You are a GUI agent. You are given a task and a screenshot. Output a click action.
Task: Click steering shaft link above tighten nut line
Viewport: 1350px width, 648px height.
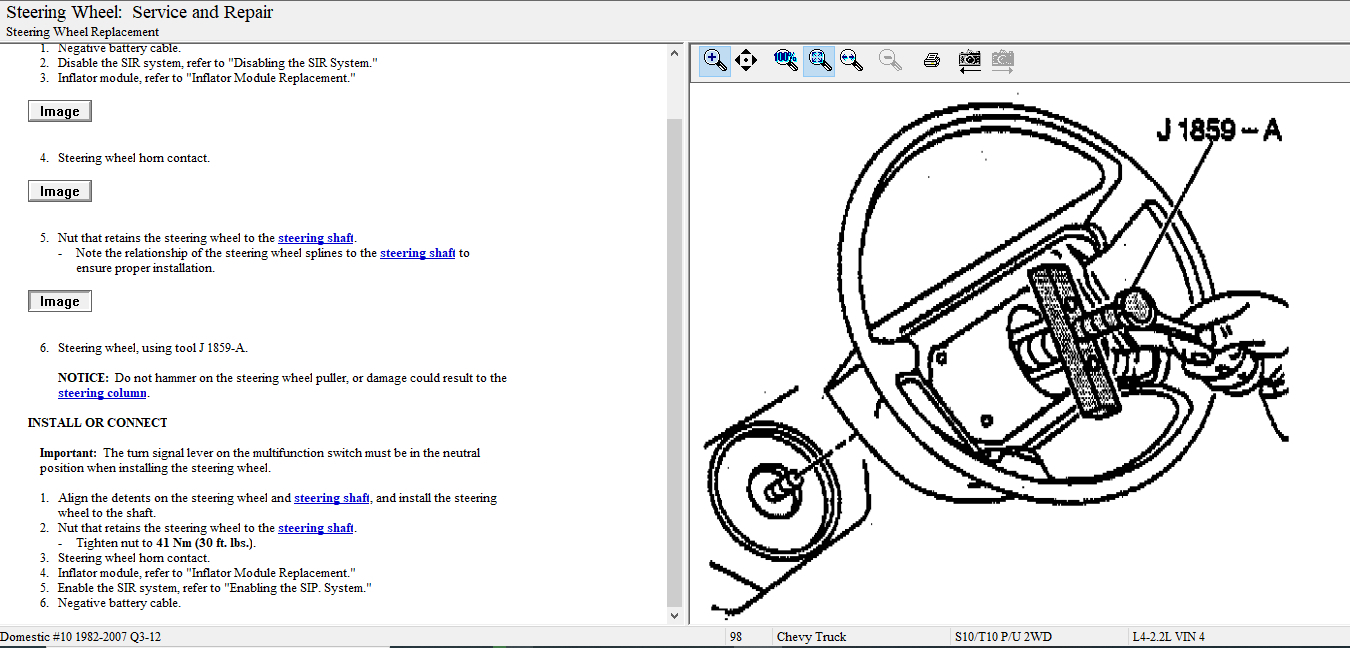click(x=315, y=528)
